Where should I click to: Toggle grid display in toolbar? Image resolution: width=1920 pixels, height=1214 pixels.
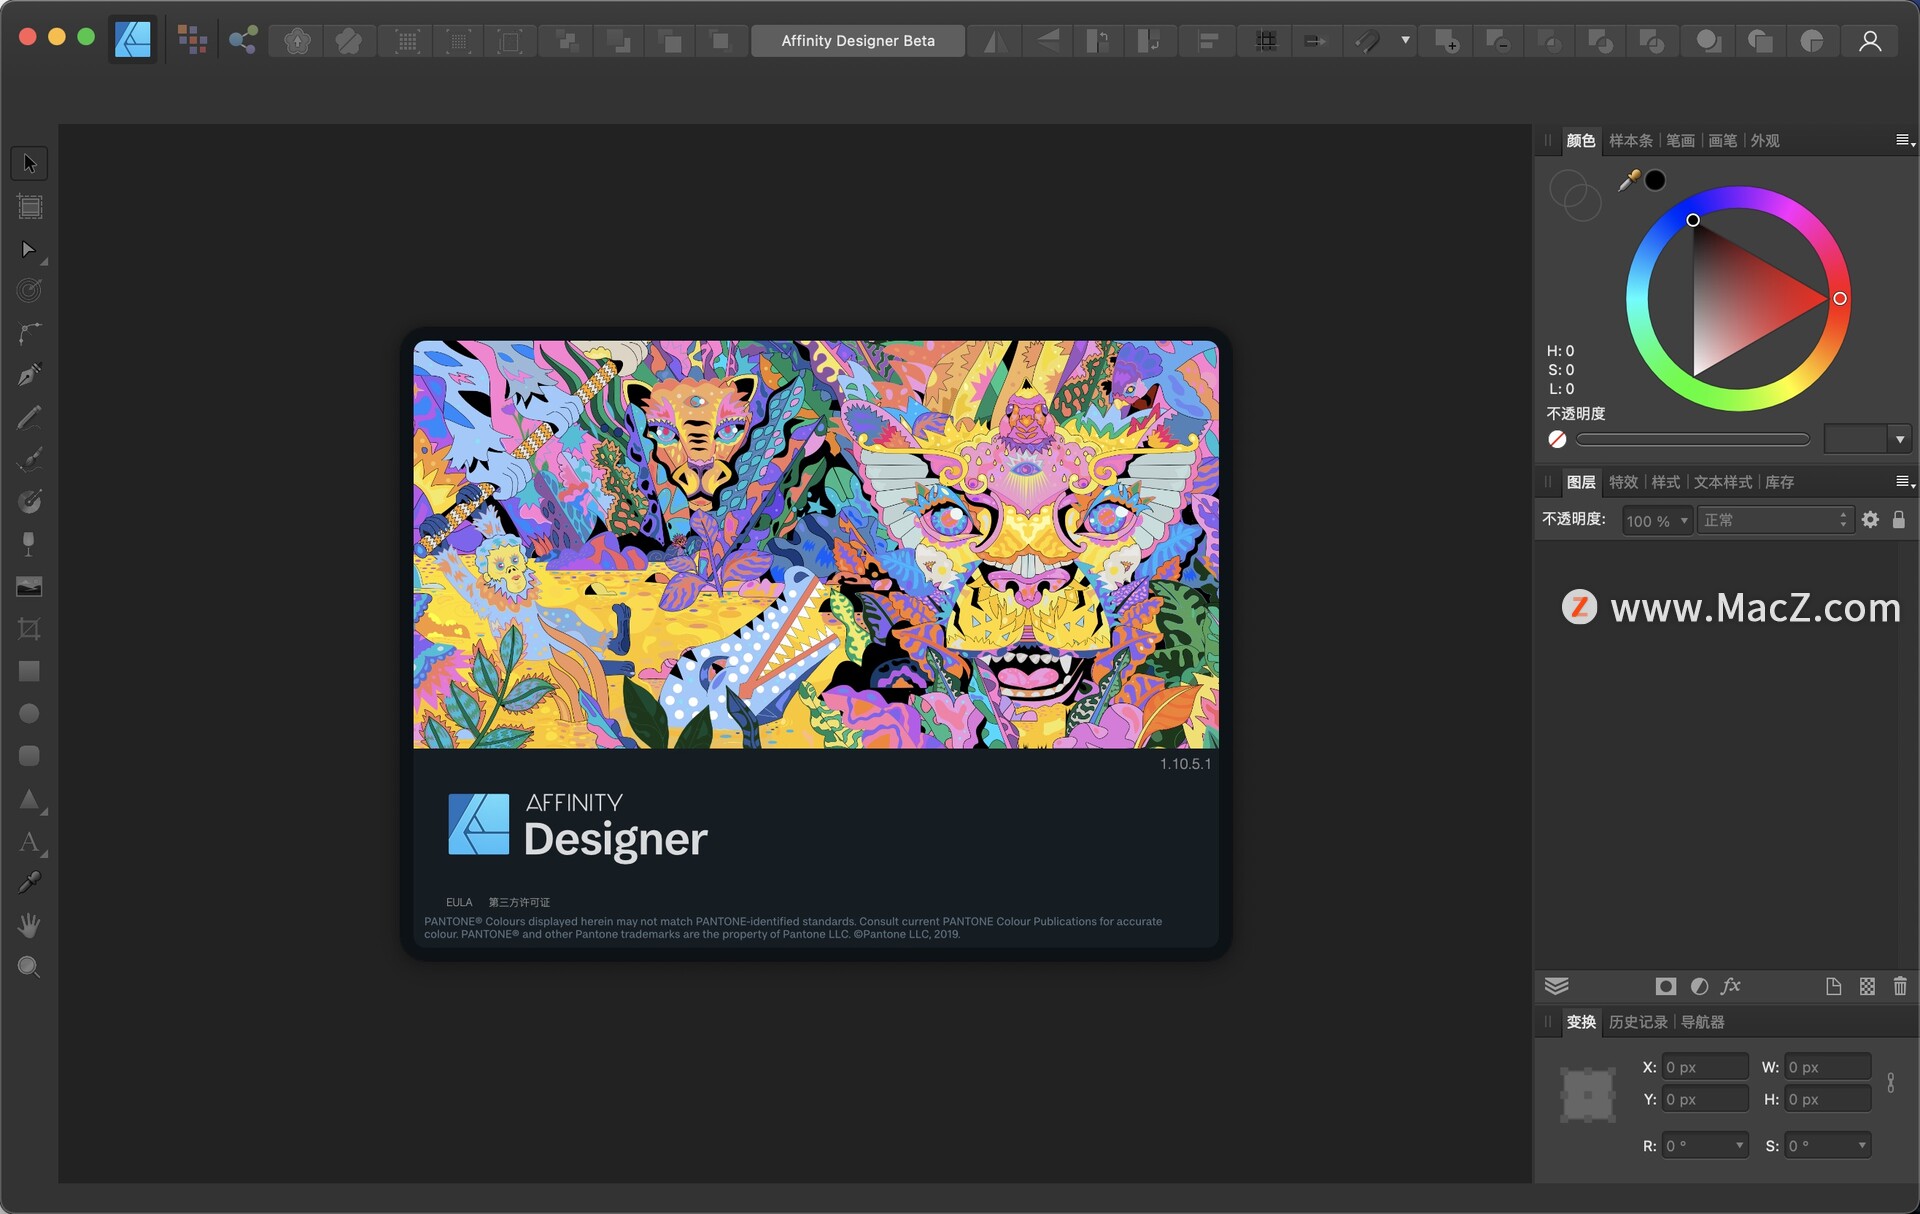coord(1266,41)
